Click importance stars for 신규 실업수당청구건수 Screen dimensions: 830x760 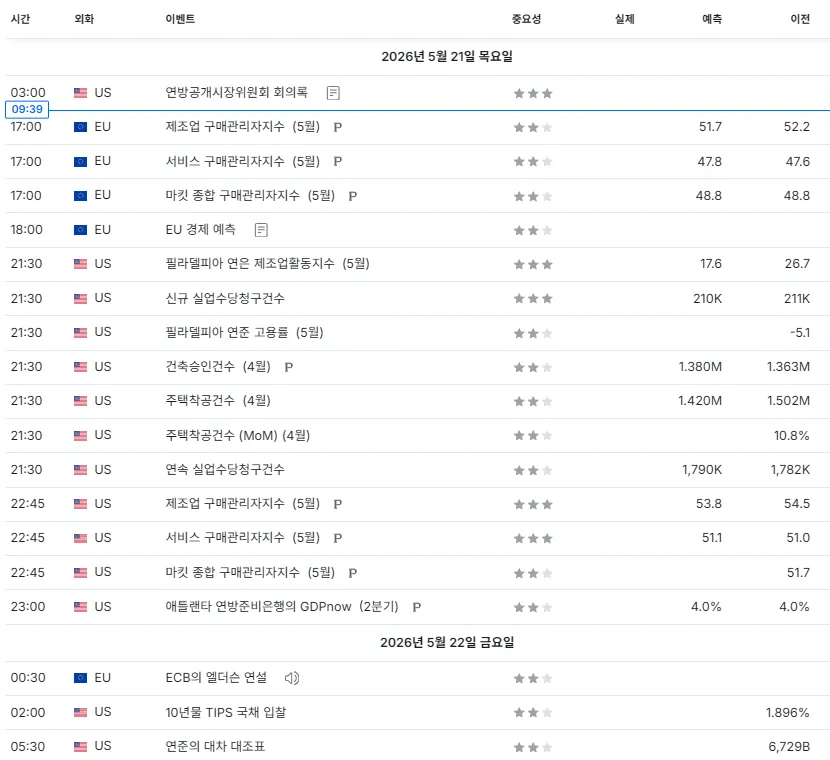(x=533, y=298)
